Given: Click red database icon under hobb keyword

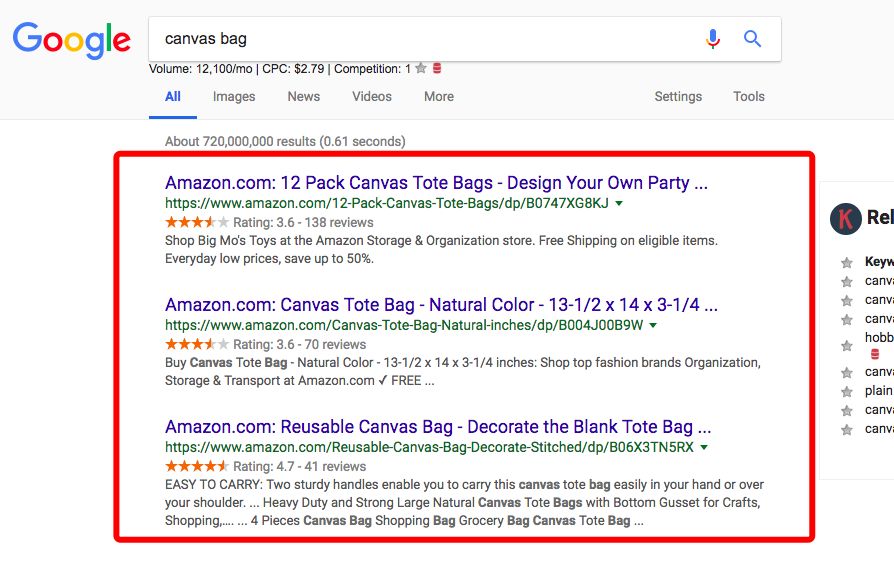Looking at the screenshot, I should 875,354.
